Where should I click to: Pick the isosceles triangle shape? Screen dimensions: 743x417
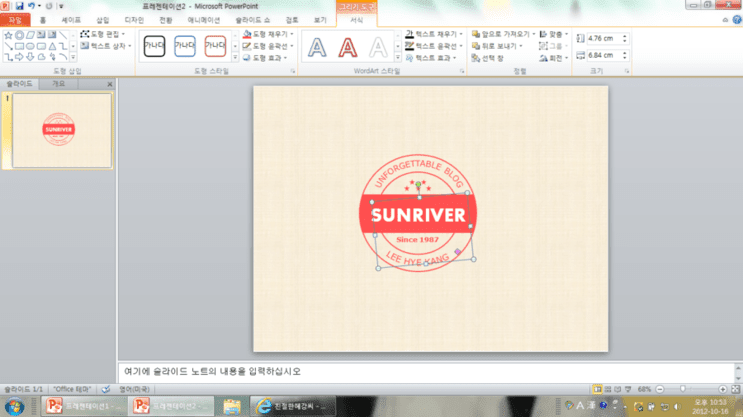[x=52, y=46]
